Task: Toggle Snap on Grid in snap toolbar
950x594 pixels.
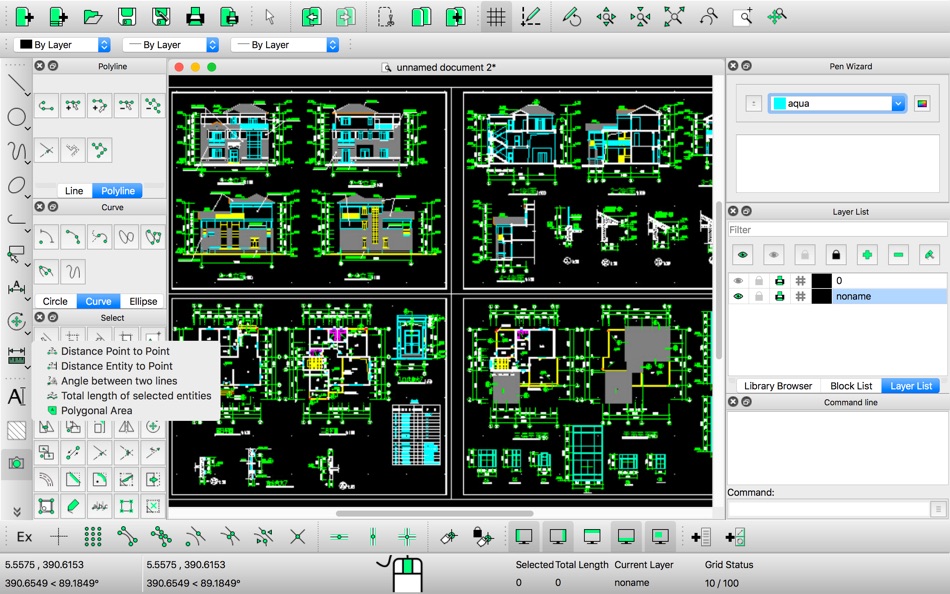Action: (93, 536)
